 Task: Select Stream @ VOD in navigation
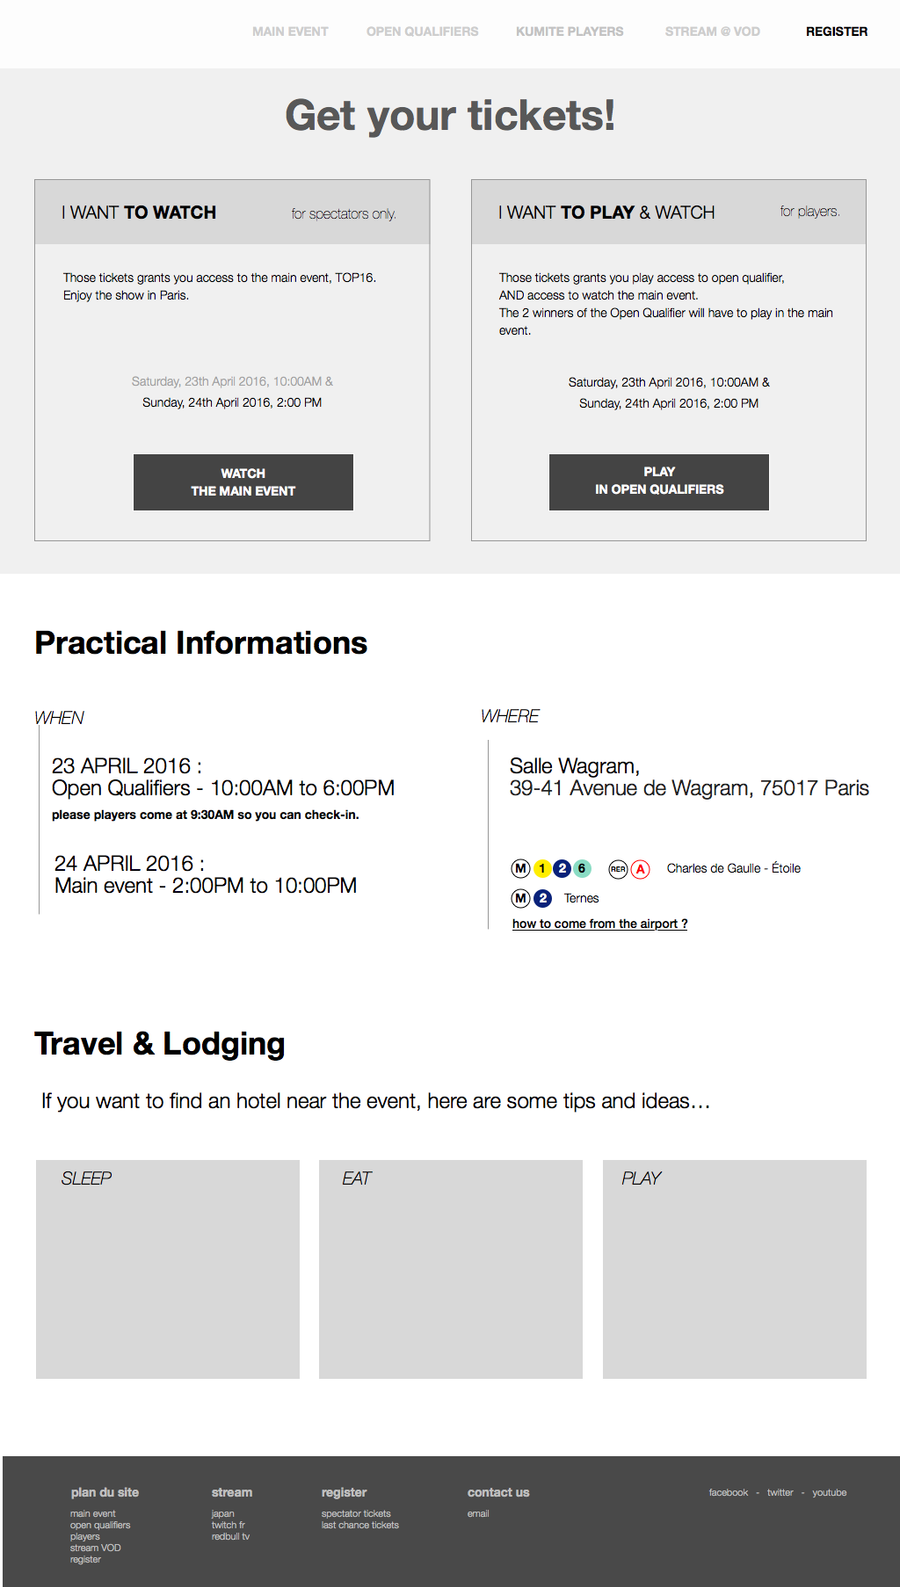coord(712,32)
